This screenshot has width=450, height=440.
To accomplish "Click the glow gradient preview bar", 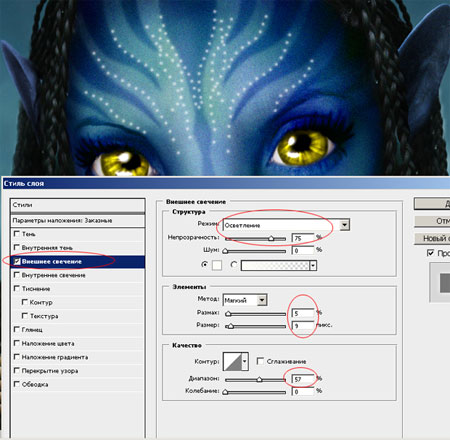I will (x=275, y=265).
